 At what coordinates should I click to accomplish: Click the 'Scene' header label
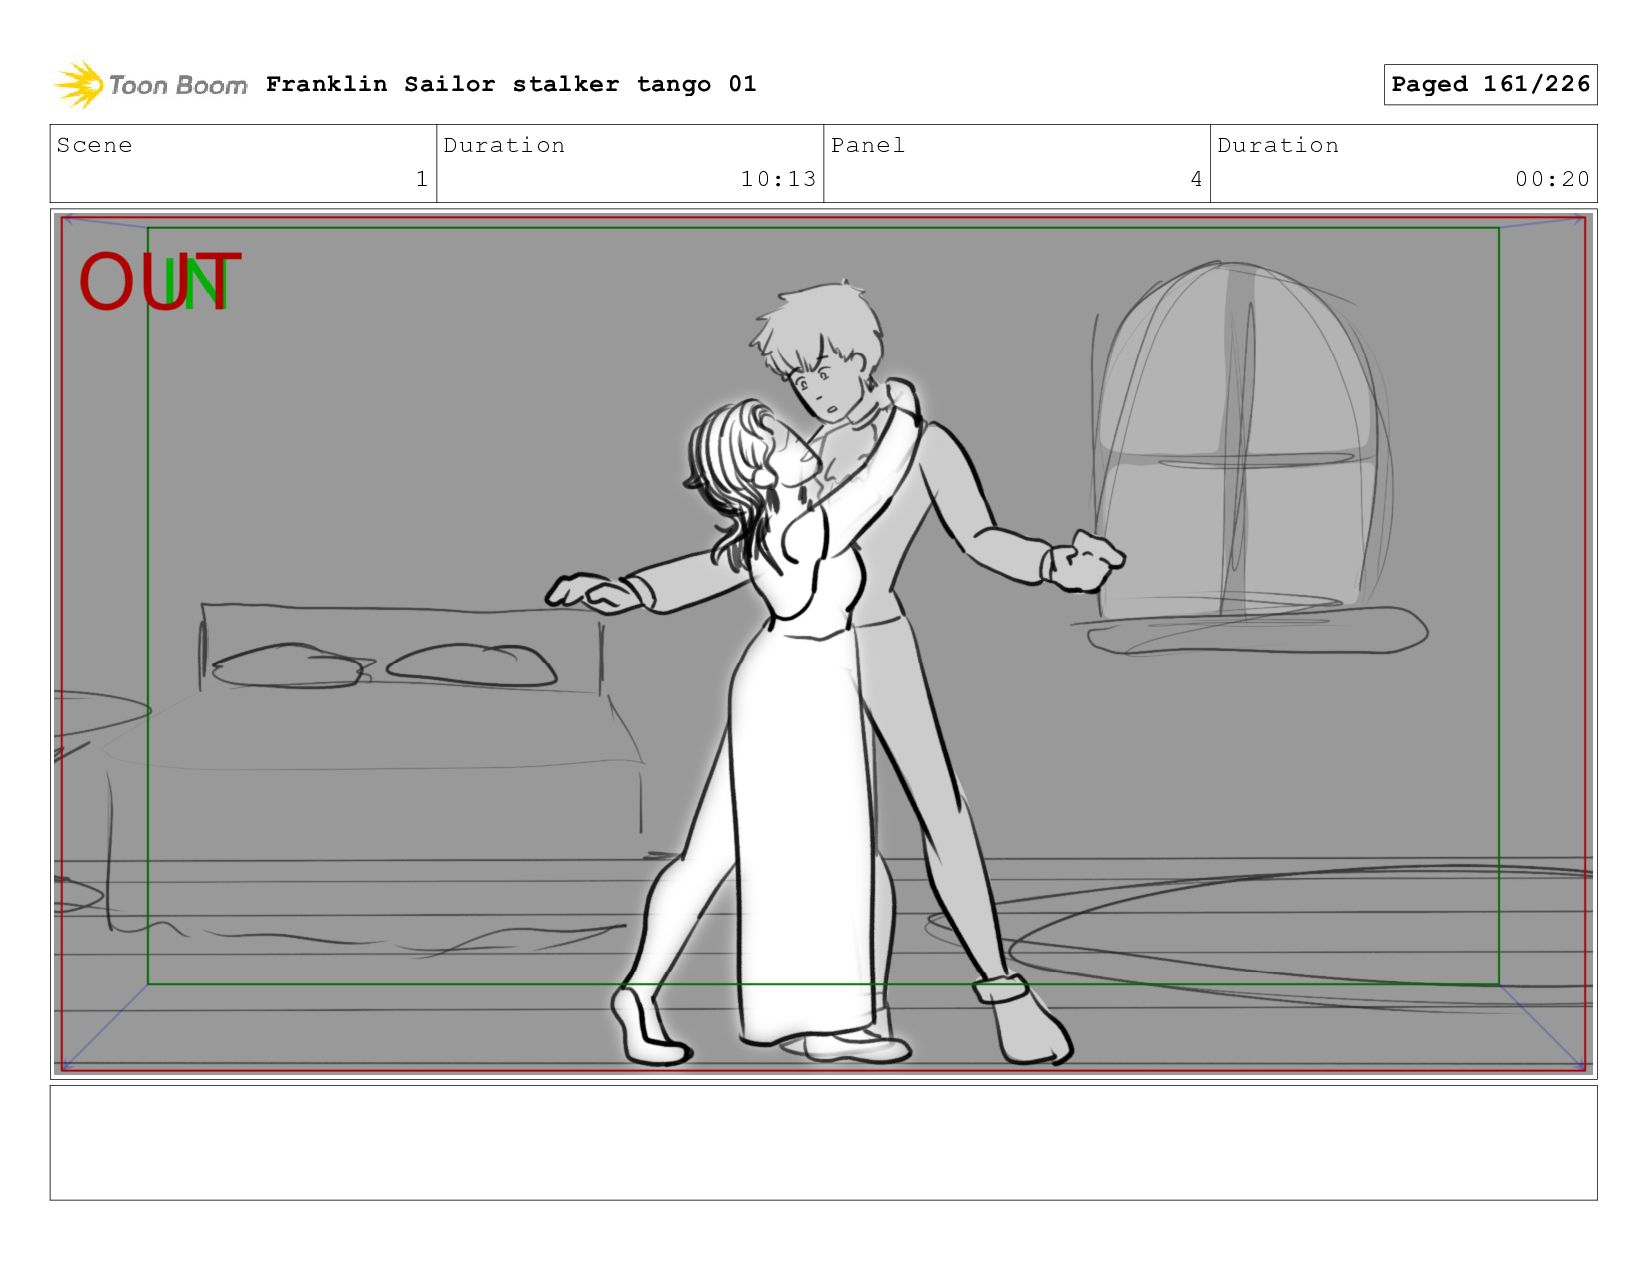(x=94, y=145)
